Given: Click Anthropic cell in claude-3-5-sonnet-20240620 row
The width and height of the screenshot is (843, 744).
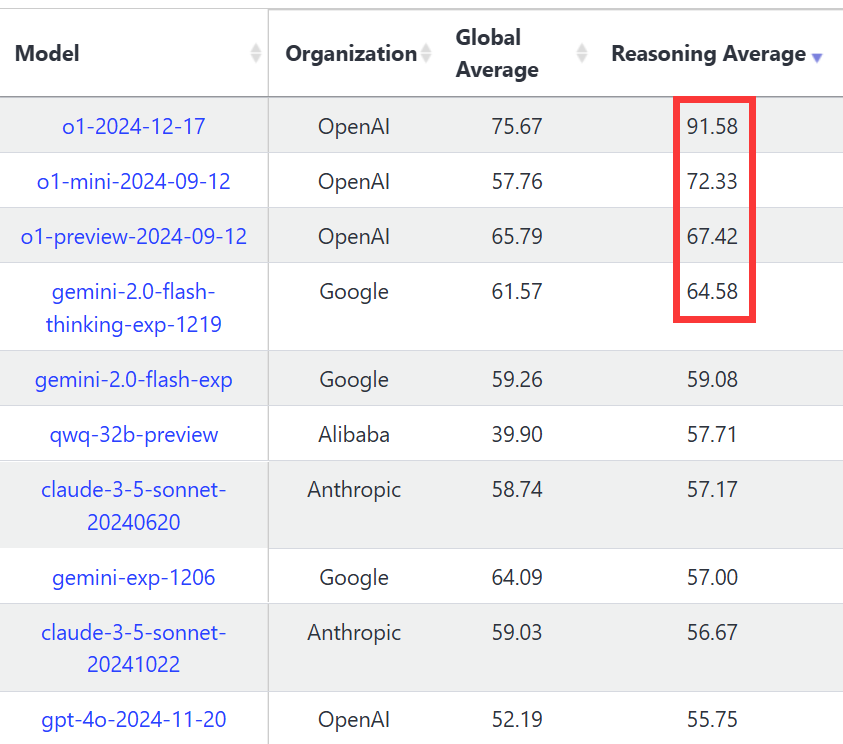Looking at the screenshot, I should click(354, 490).
